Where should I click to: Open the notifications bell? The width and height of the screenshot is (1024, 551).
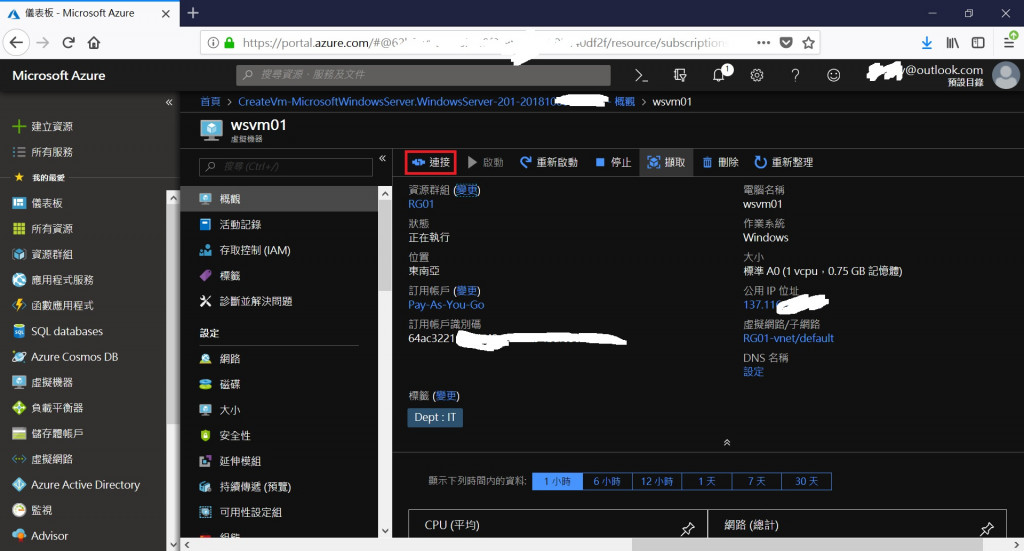[x=720, y=74]
